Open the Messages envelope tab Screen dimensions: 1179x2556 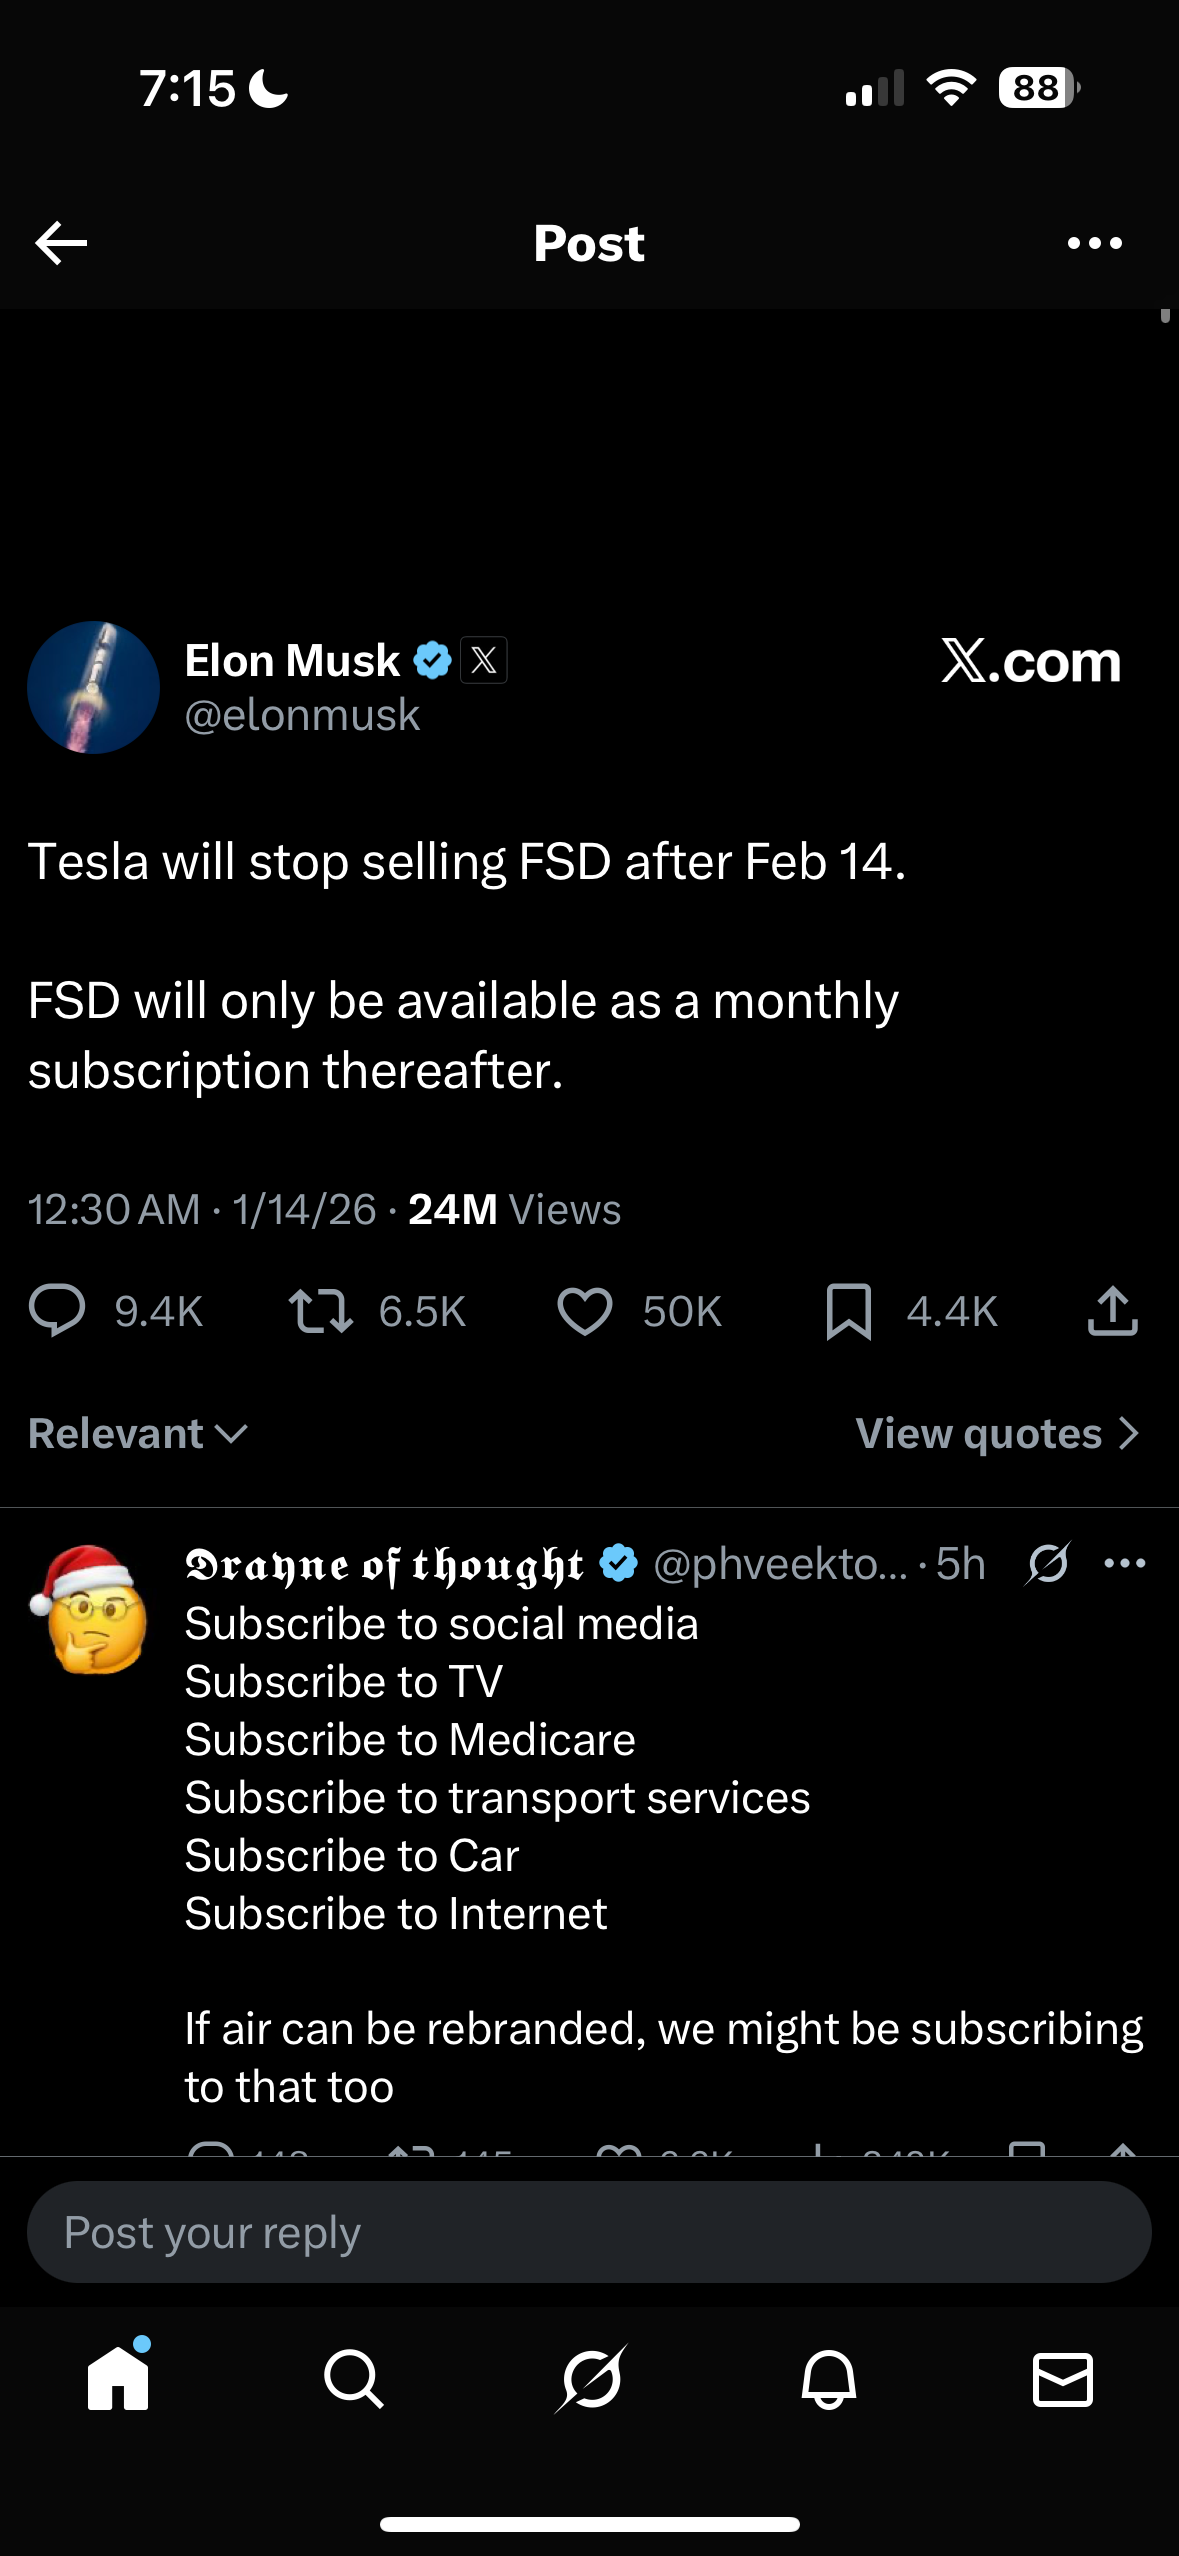1062,2378
